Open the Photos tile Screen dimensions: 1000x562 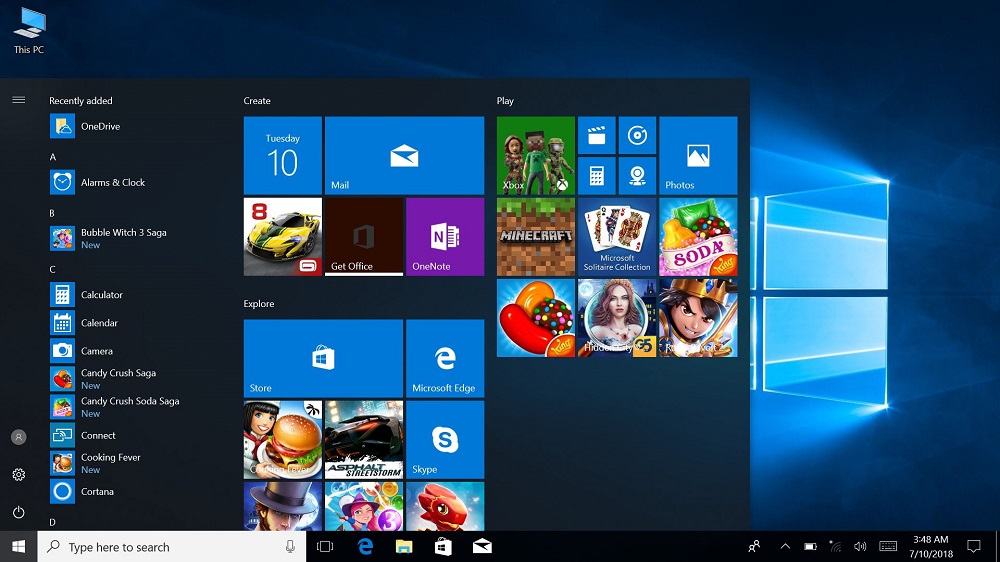tap(698, 155)
